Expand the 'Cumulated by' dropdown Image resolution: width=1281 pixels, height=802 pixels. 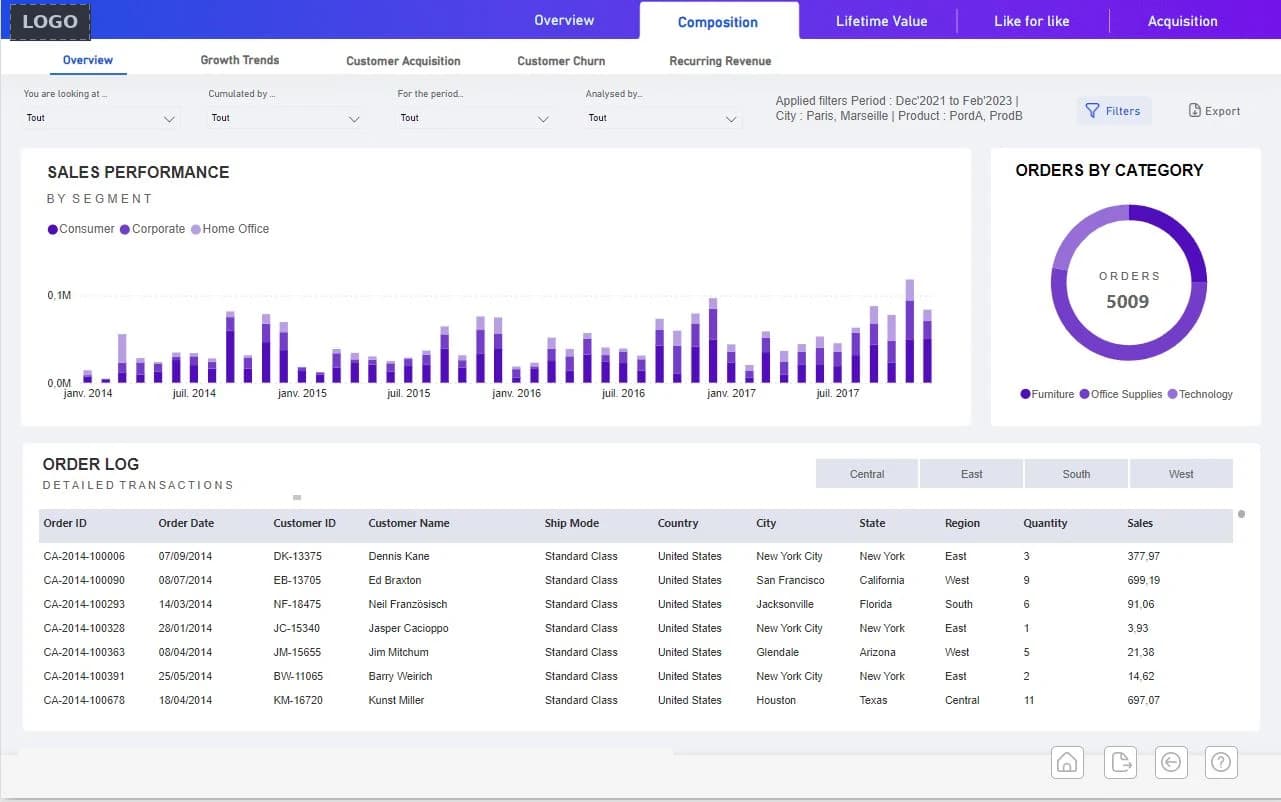286,118
